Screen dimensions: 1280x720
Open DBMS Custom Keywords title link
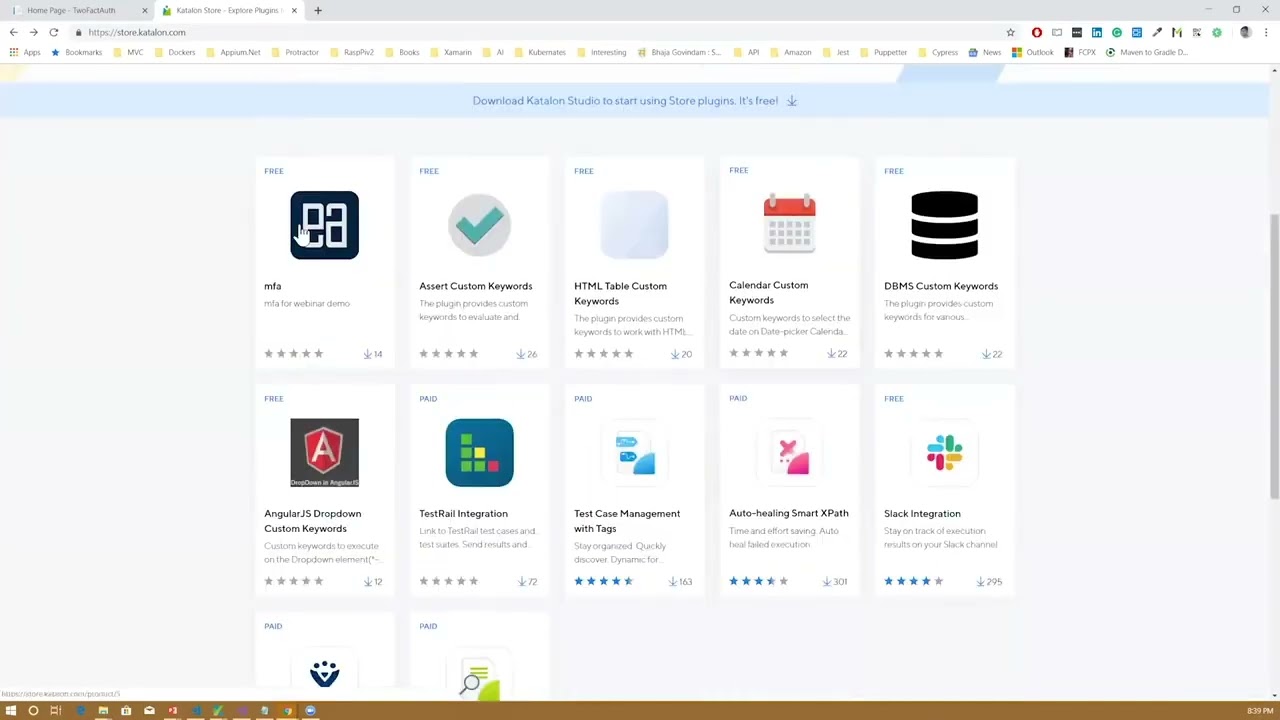pyautogui.click(x=941, y=286)
